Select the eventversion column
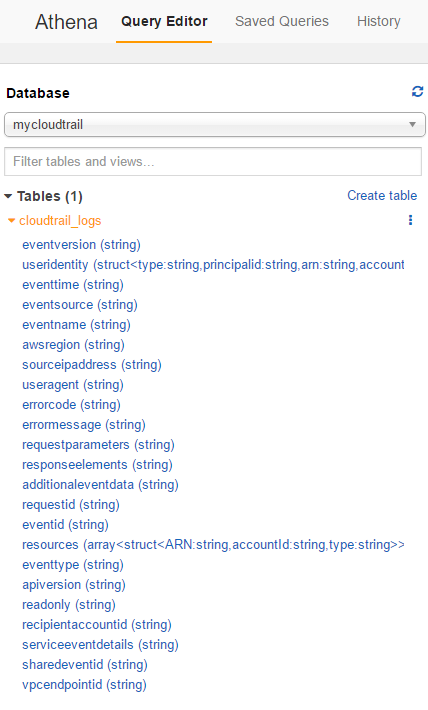 [x=82, y=245]
